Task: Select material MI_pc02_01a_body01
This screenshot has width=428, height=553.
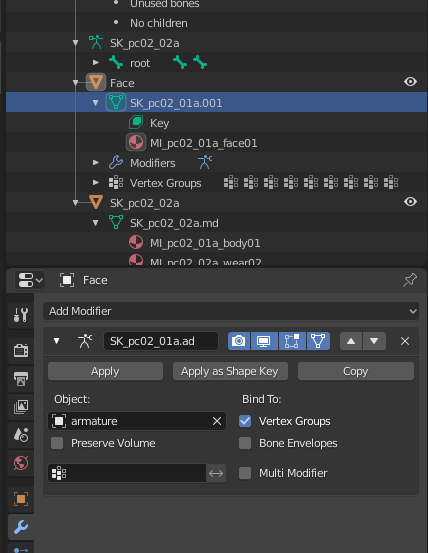Action: [x=205, y=243]
